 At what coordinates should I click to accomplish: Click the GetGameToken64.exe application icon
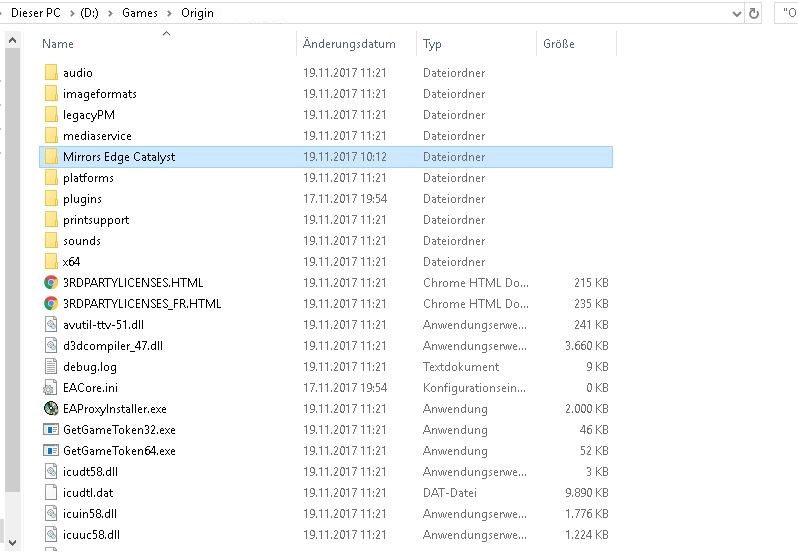[x=51, y=450]
